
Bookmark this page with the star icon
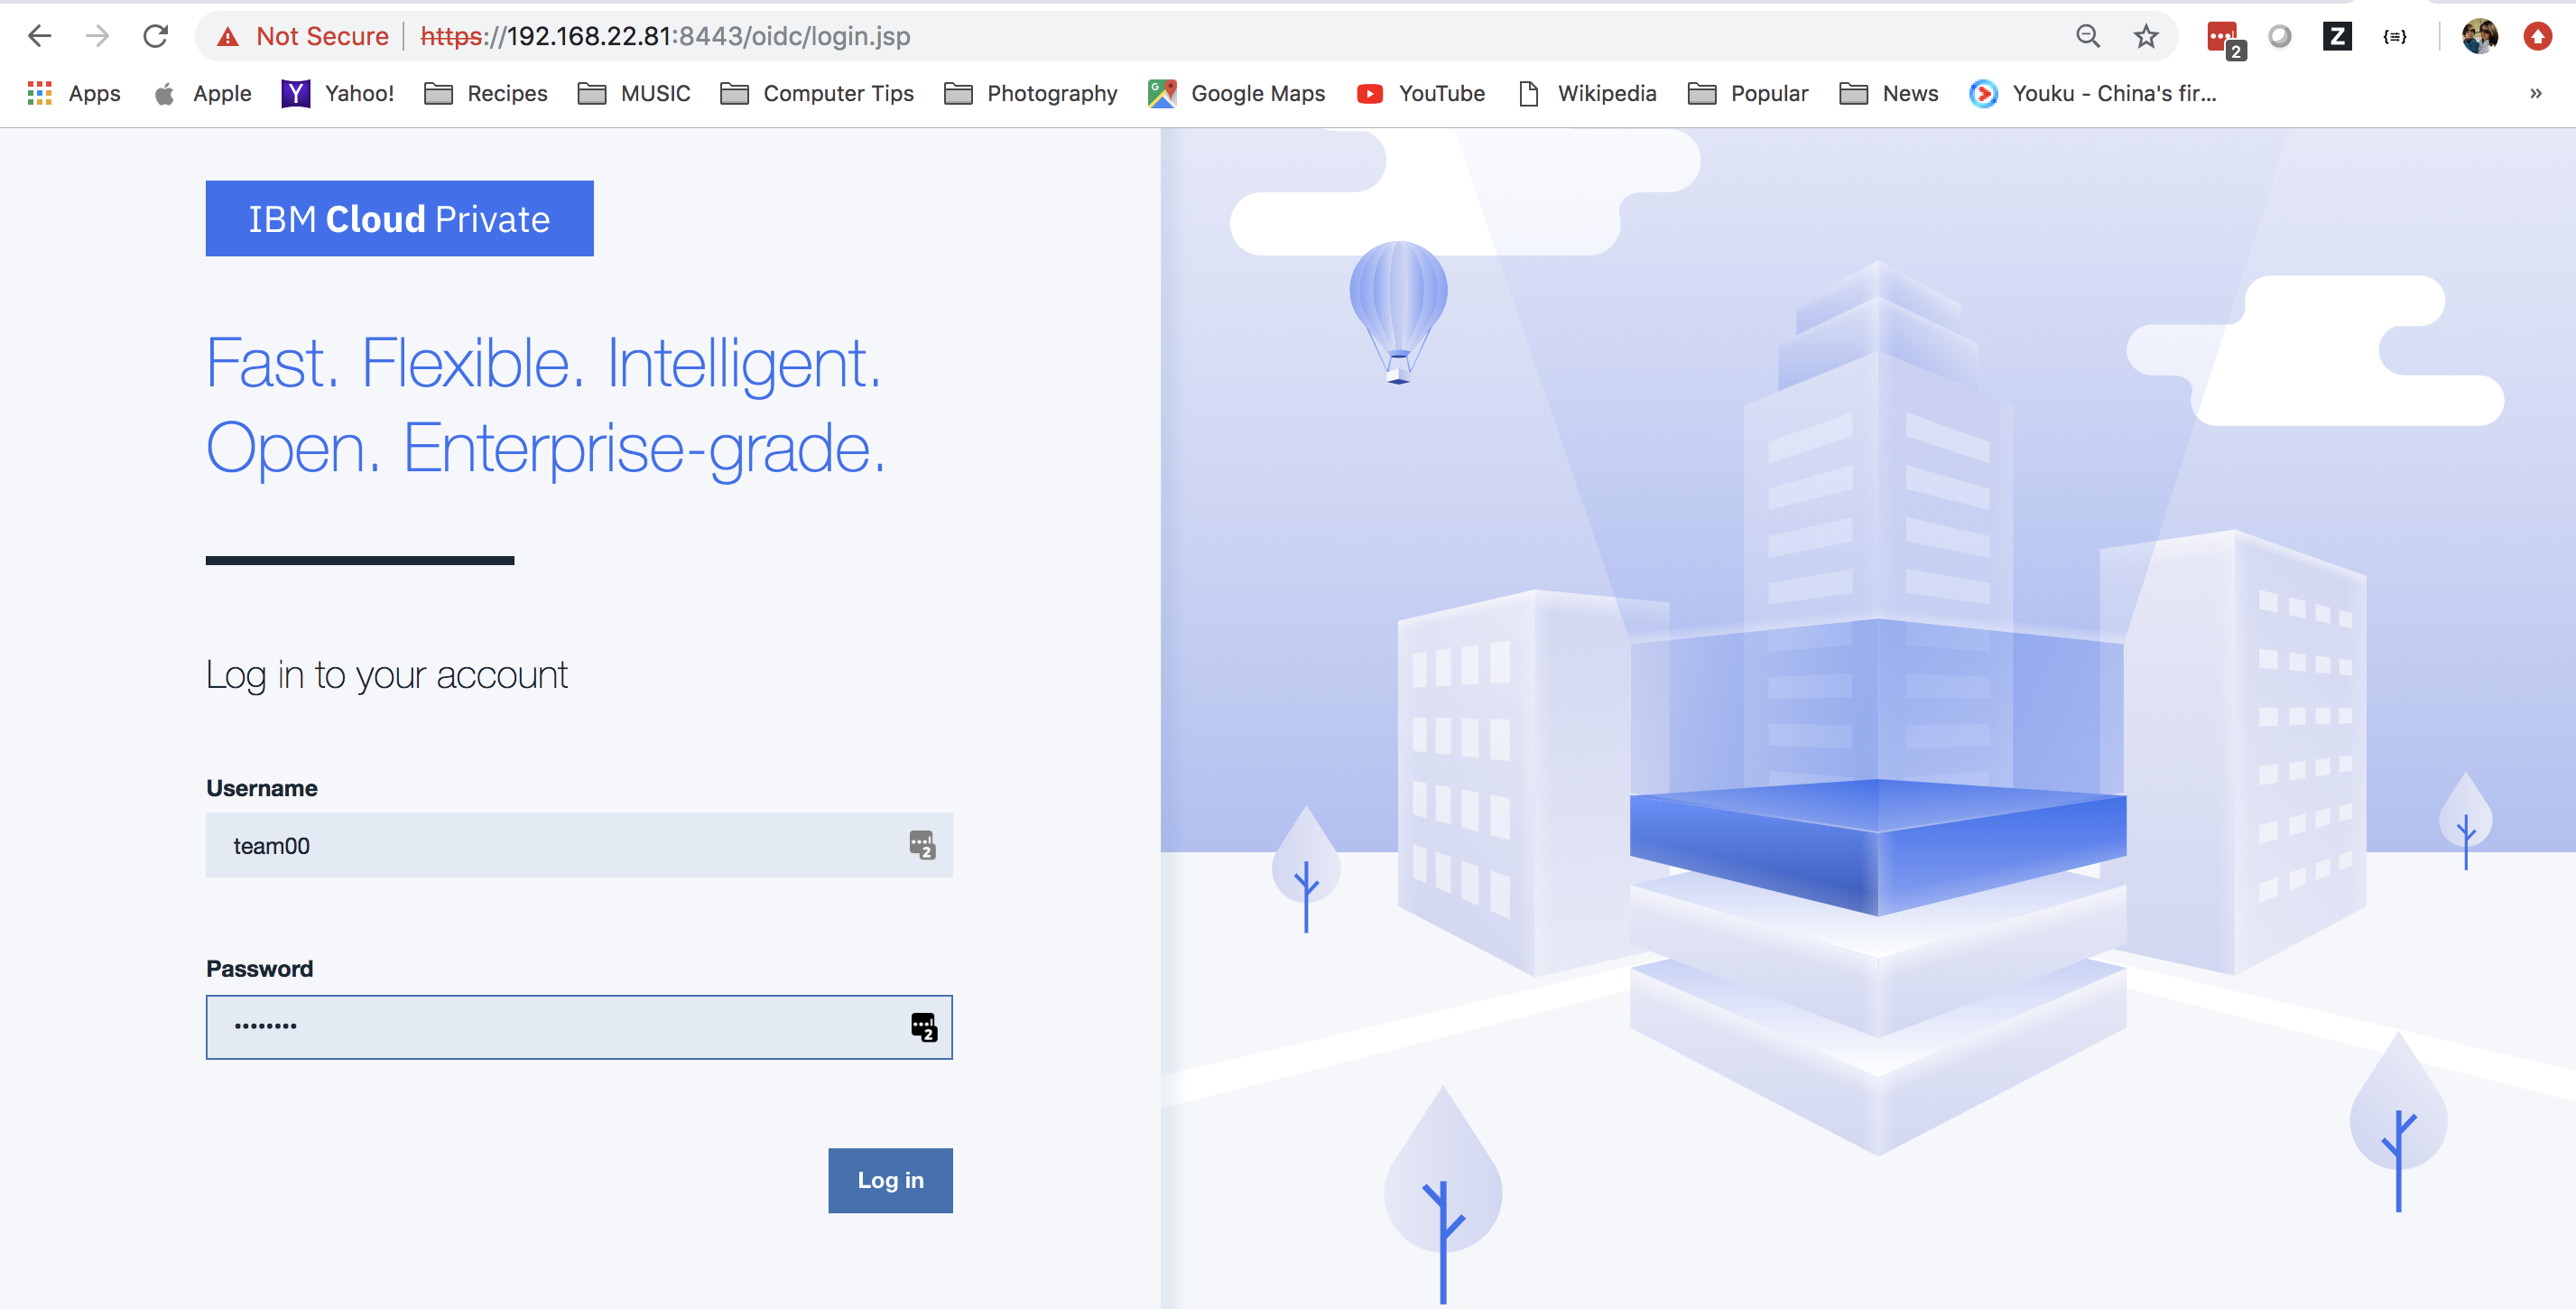pyautogui.click(x=2145, y=36)
